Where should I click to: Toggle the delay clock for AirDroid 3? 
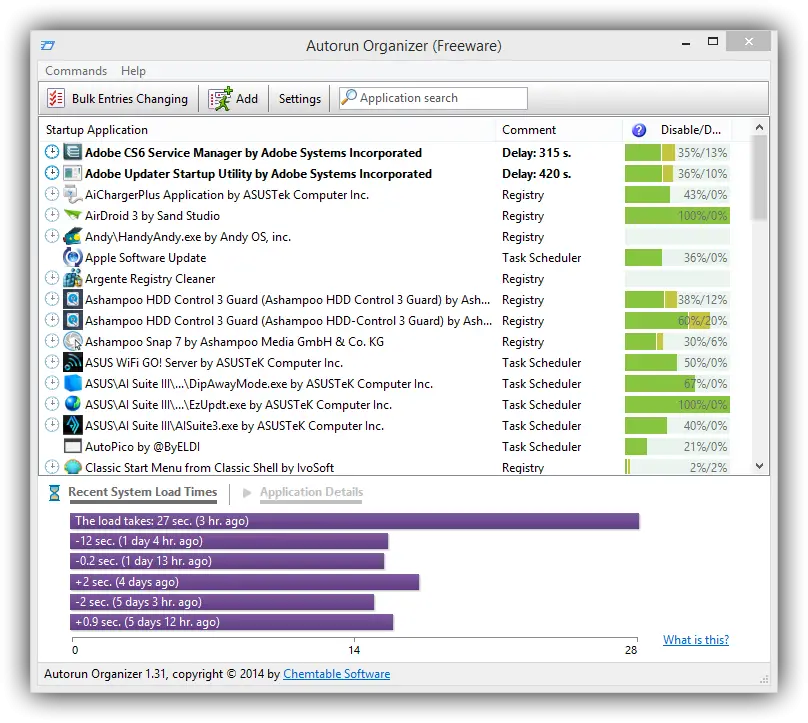(x=52, y=214)
